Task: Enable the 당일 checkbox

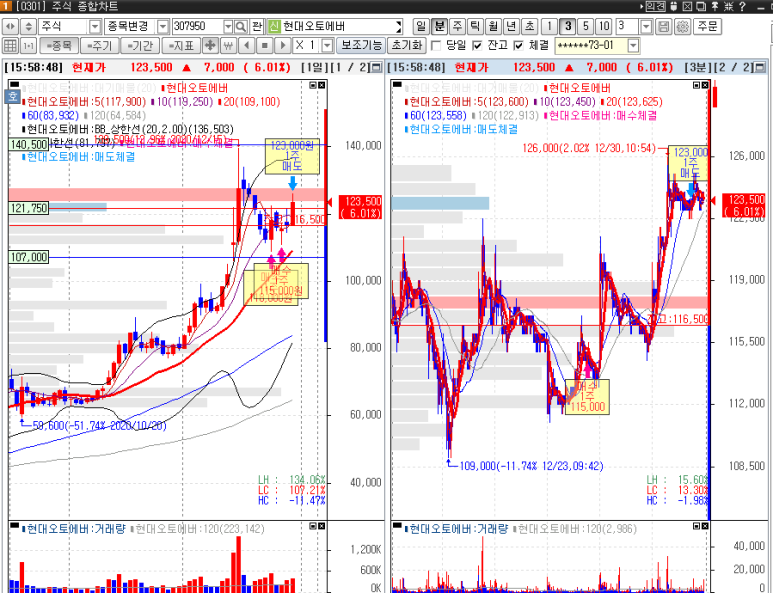Action: pyautogui.click(x=436, y=46)
